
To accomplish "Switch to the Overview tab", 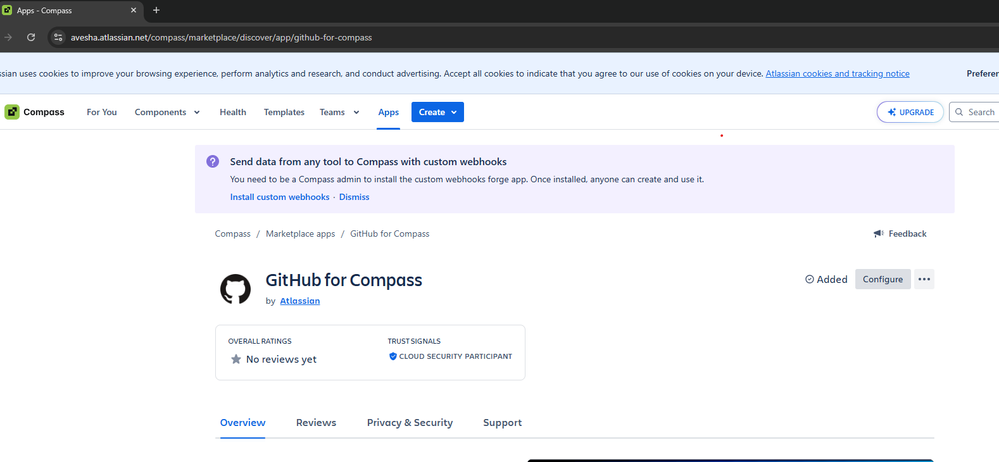I will (243, 422).
